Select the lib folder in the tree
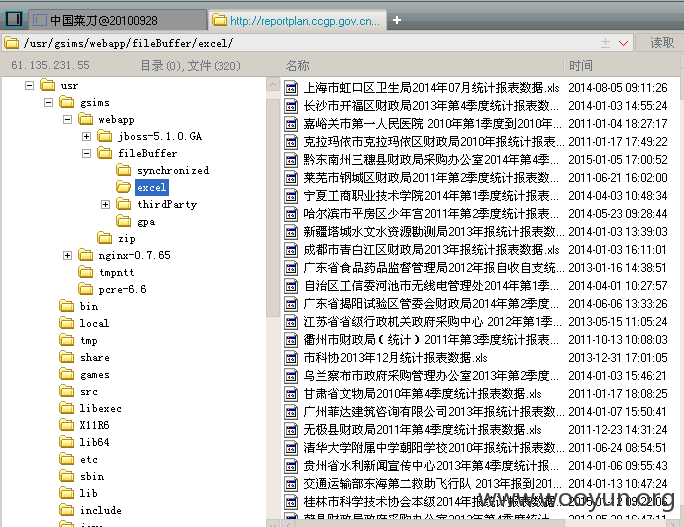 coord(88,493)
